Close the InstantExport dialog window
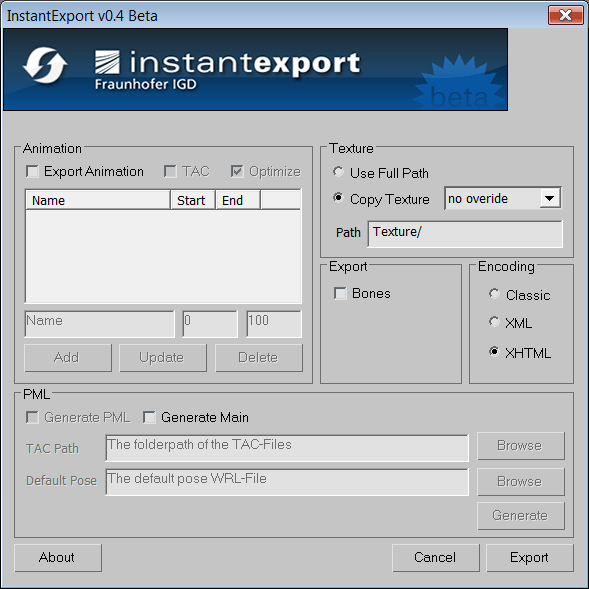Image resolution: width=589 pixels, height=589 pixels. tap(565, 15)
